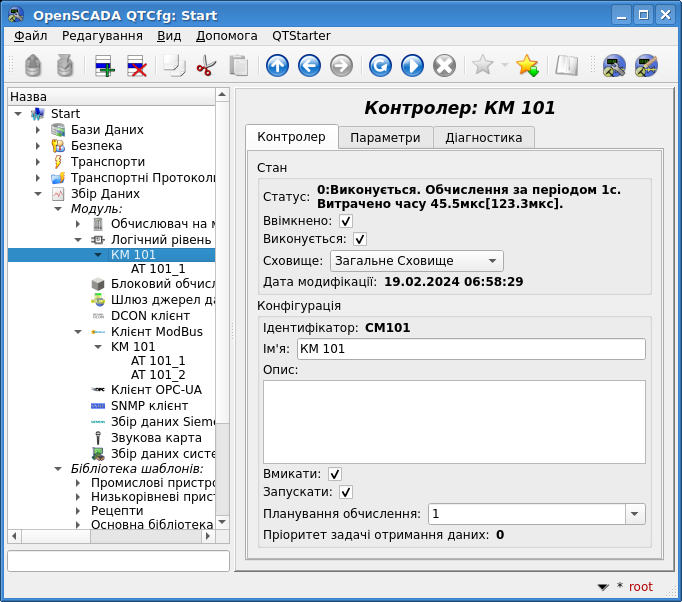Go up with the blue arrow icon
Screen dimensions: 682x602
tap(277, 66)
